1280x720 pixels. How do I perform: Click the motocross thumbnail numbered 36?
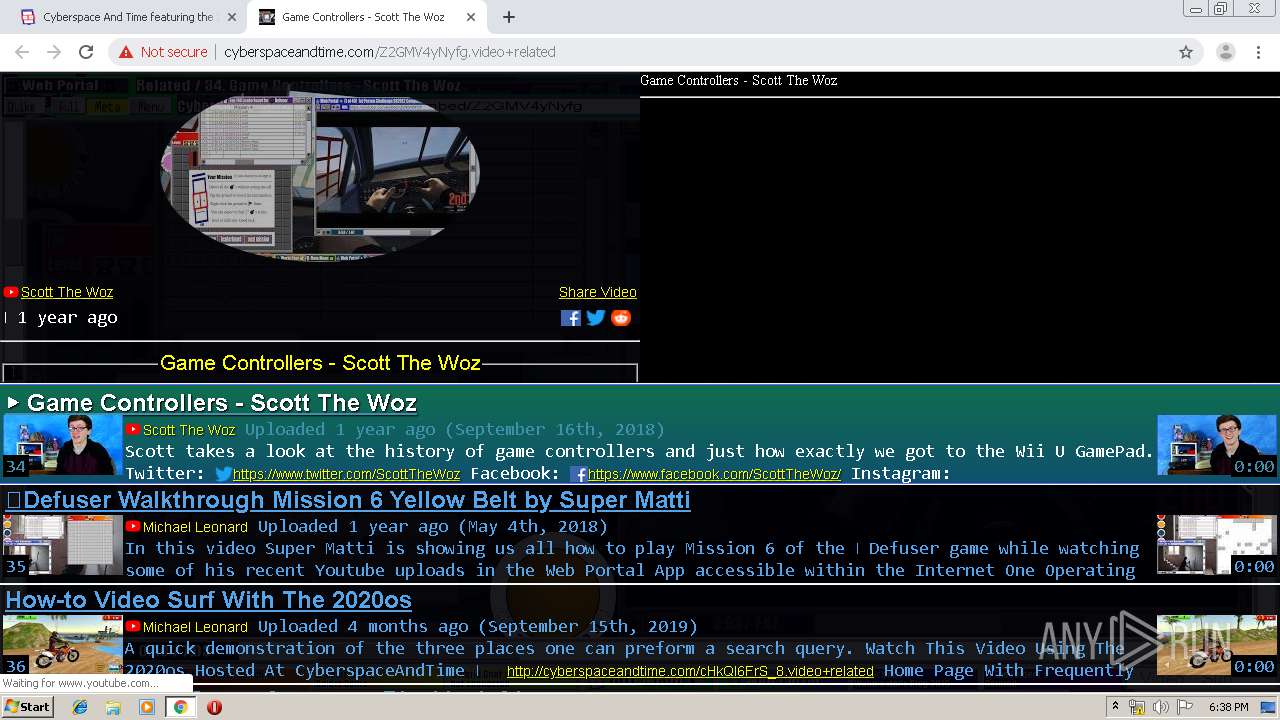click(x=63, y=645)
